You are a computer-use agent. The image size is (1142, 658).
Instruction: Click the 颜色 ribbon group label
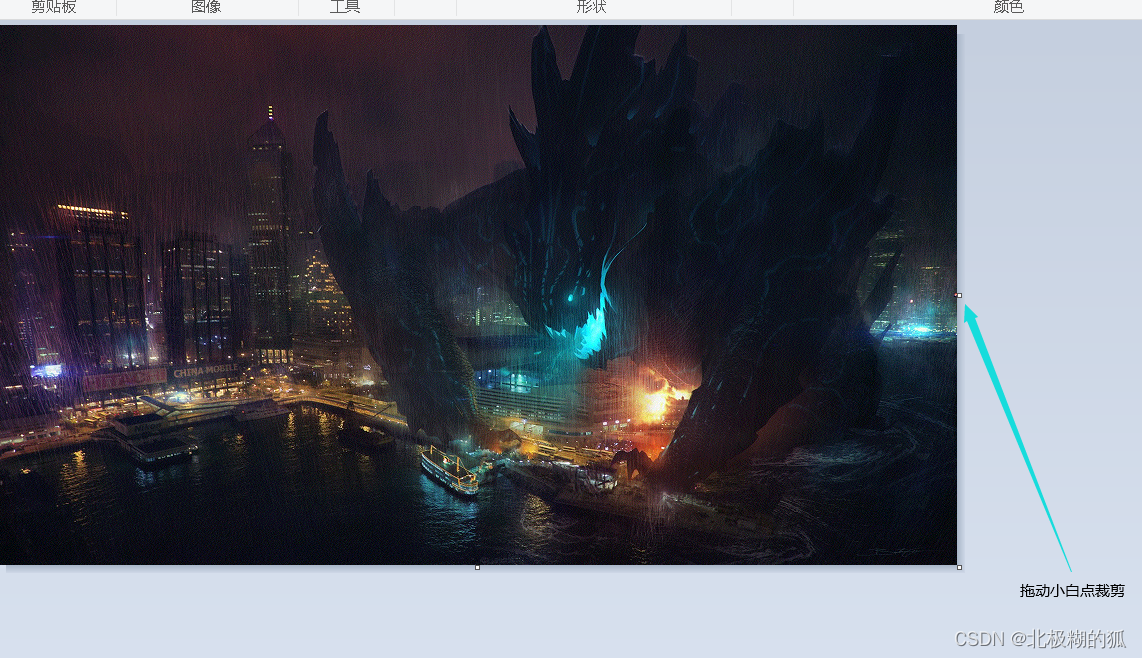pyautogui.click(x=1009, y=7)
